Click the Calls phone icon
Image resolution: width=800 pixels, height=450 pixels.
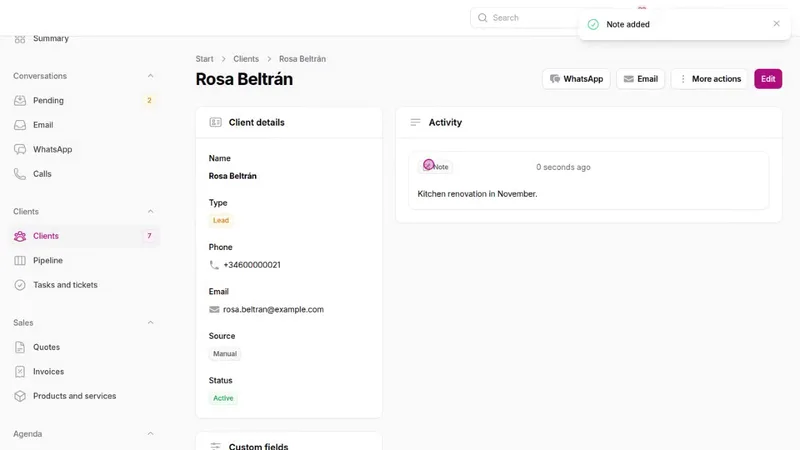[20, 174]
